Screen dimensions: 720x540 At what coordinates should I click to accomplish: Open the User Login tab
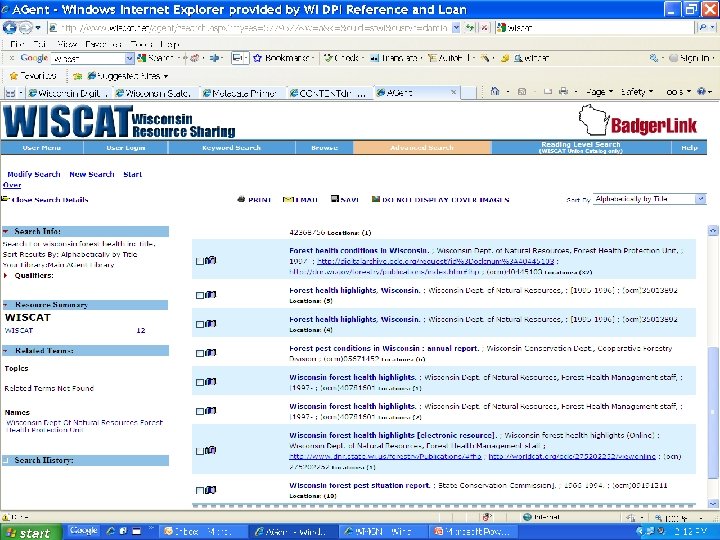tap(125, 147)
